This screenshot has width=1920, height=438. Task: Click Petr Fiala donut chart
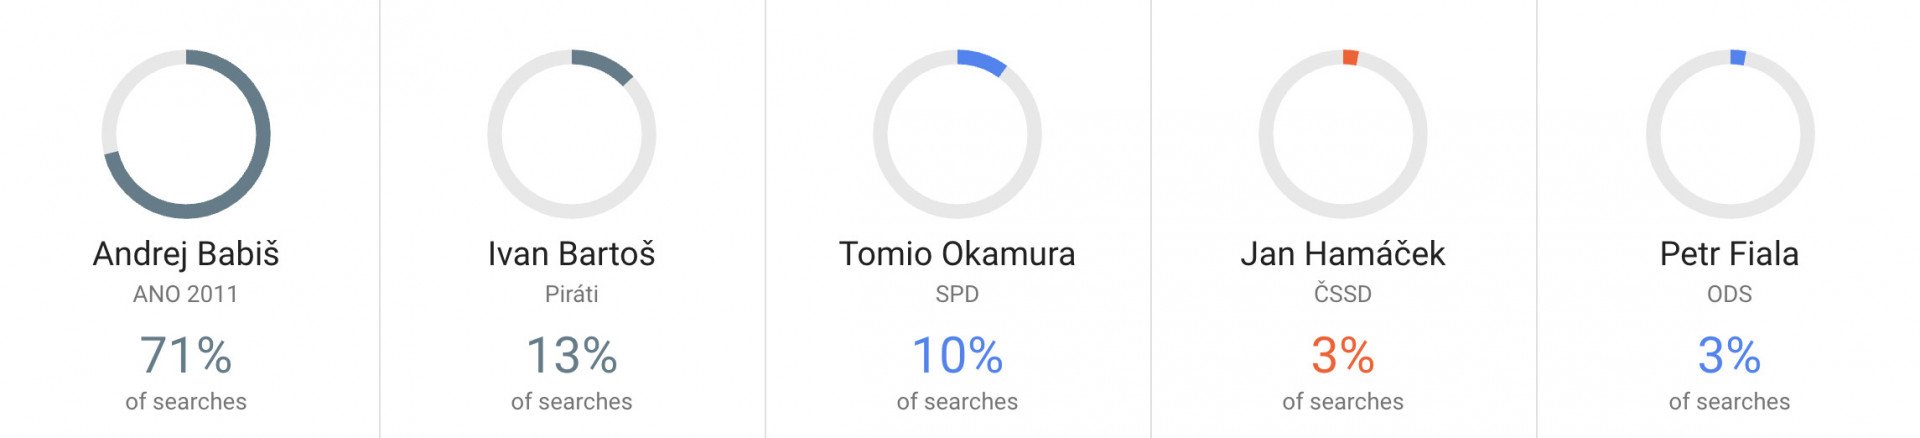[x=1730, y=134]
